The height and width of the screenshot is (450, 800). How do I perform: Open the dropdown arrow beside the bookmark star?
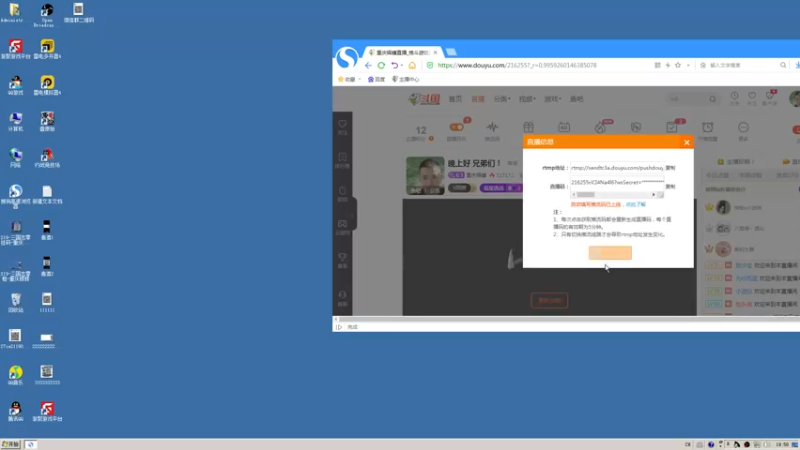[688, 65]
